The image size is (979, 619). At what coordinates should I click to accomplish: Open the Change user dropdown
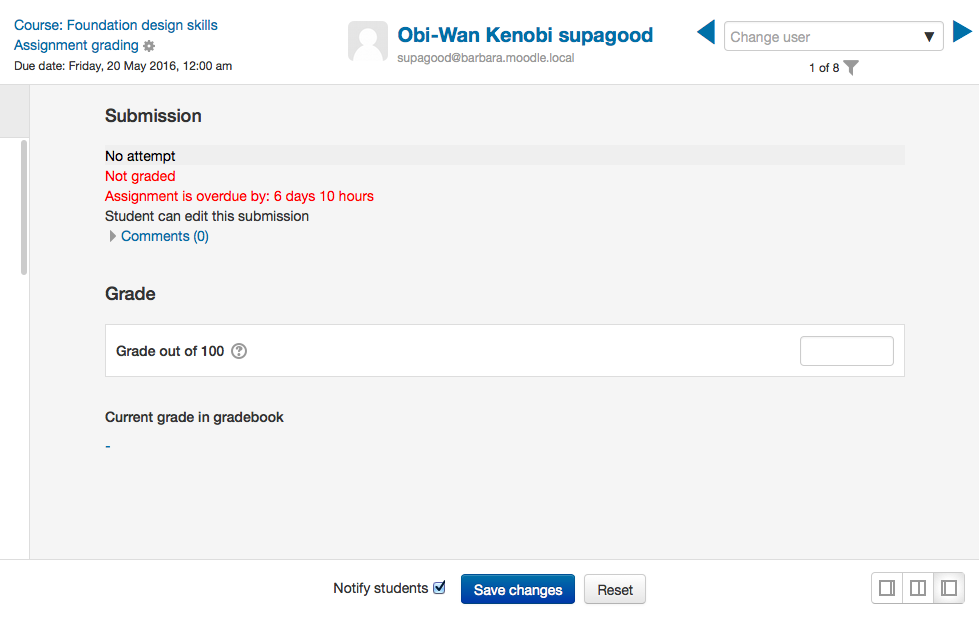[x=834, y=36]
